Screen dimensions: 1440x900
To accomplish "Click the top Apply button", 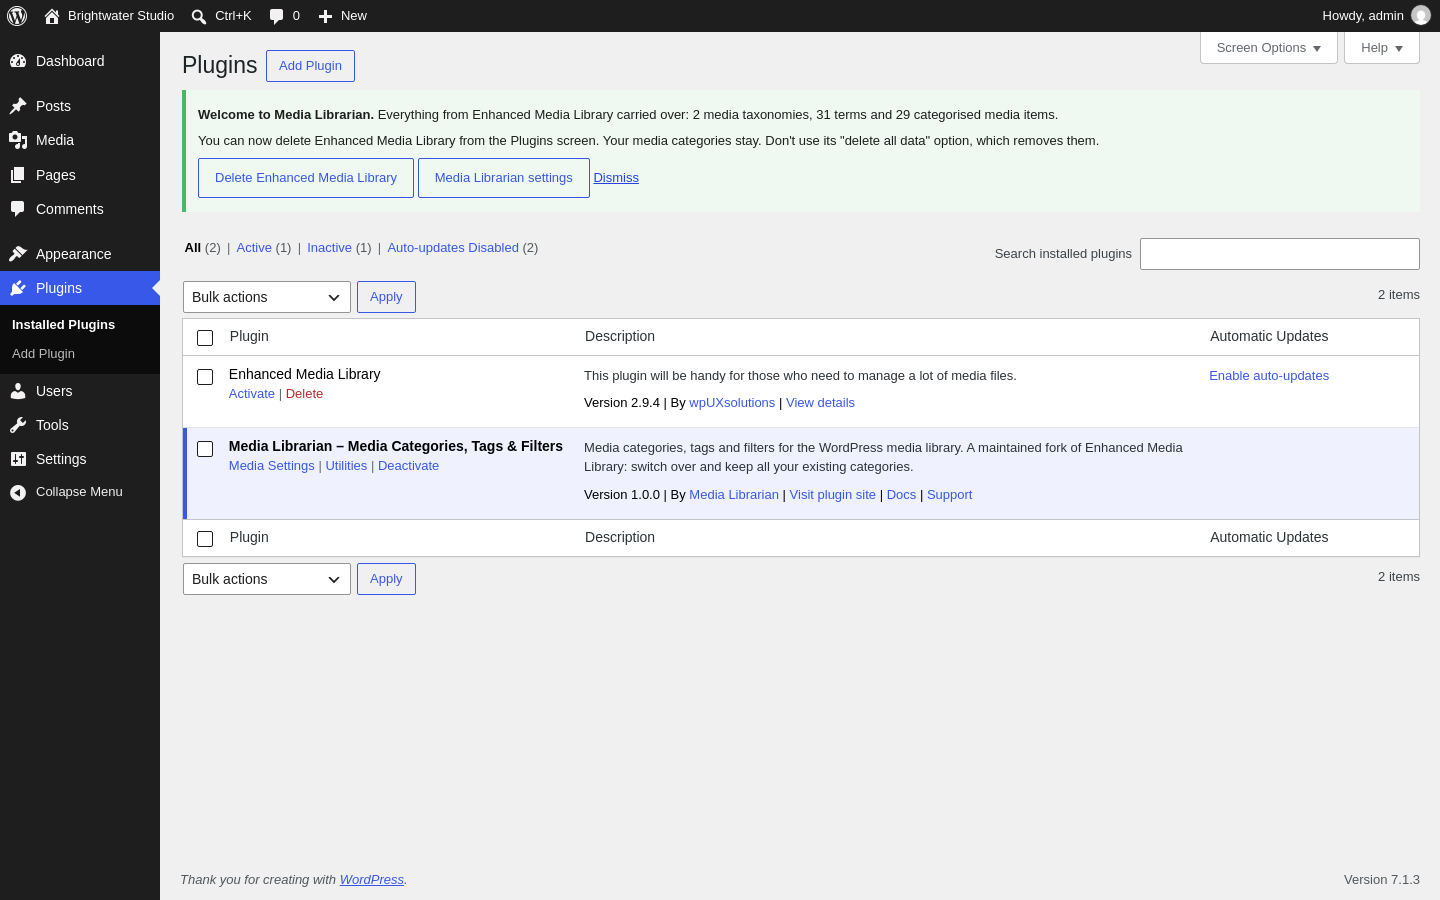I will pyautogui.click(x=386, y=297).
